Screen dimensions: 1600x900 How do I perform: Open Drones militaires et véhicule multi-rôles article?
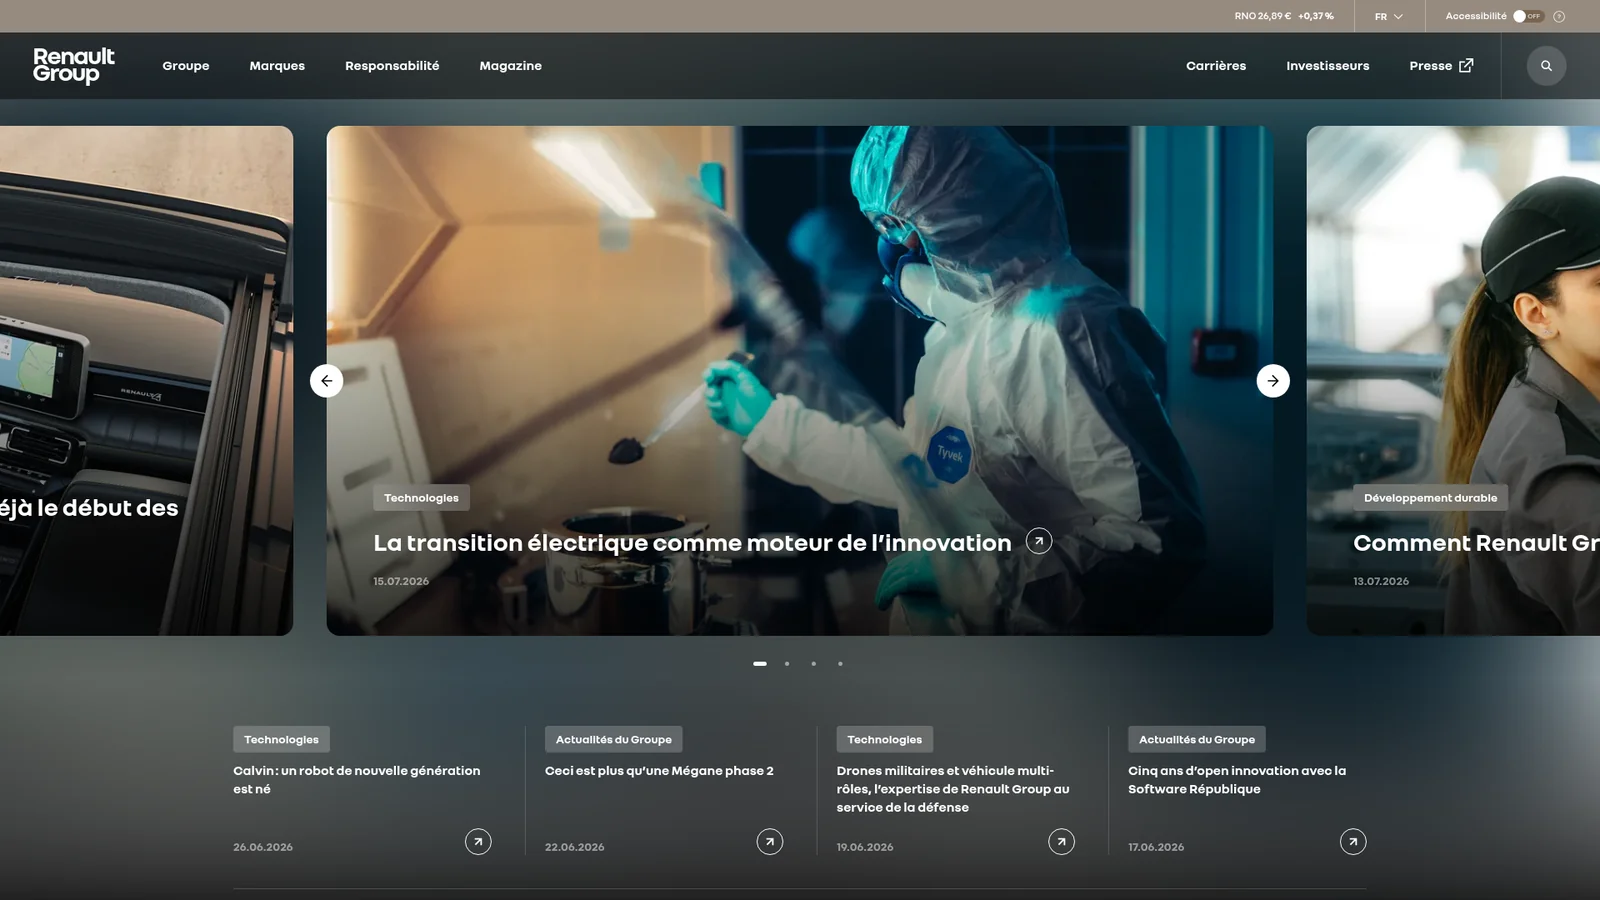coord(953,789)
